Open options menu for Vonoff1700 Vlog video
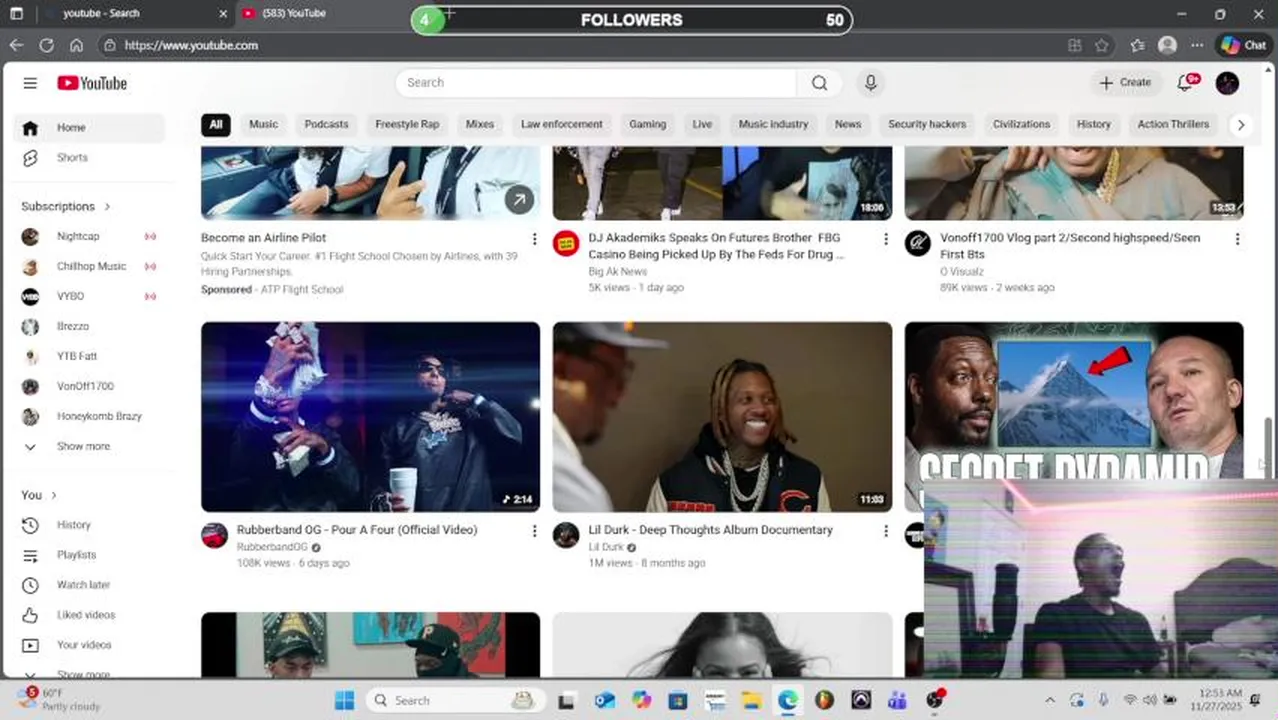Screen dimensions: 1278x720 (x=1237, y=239)
